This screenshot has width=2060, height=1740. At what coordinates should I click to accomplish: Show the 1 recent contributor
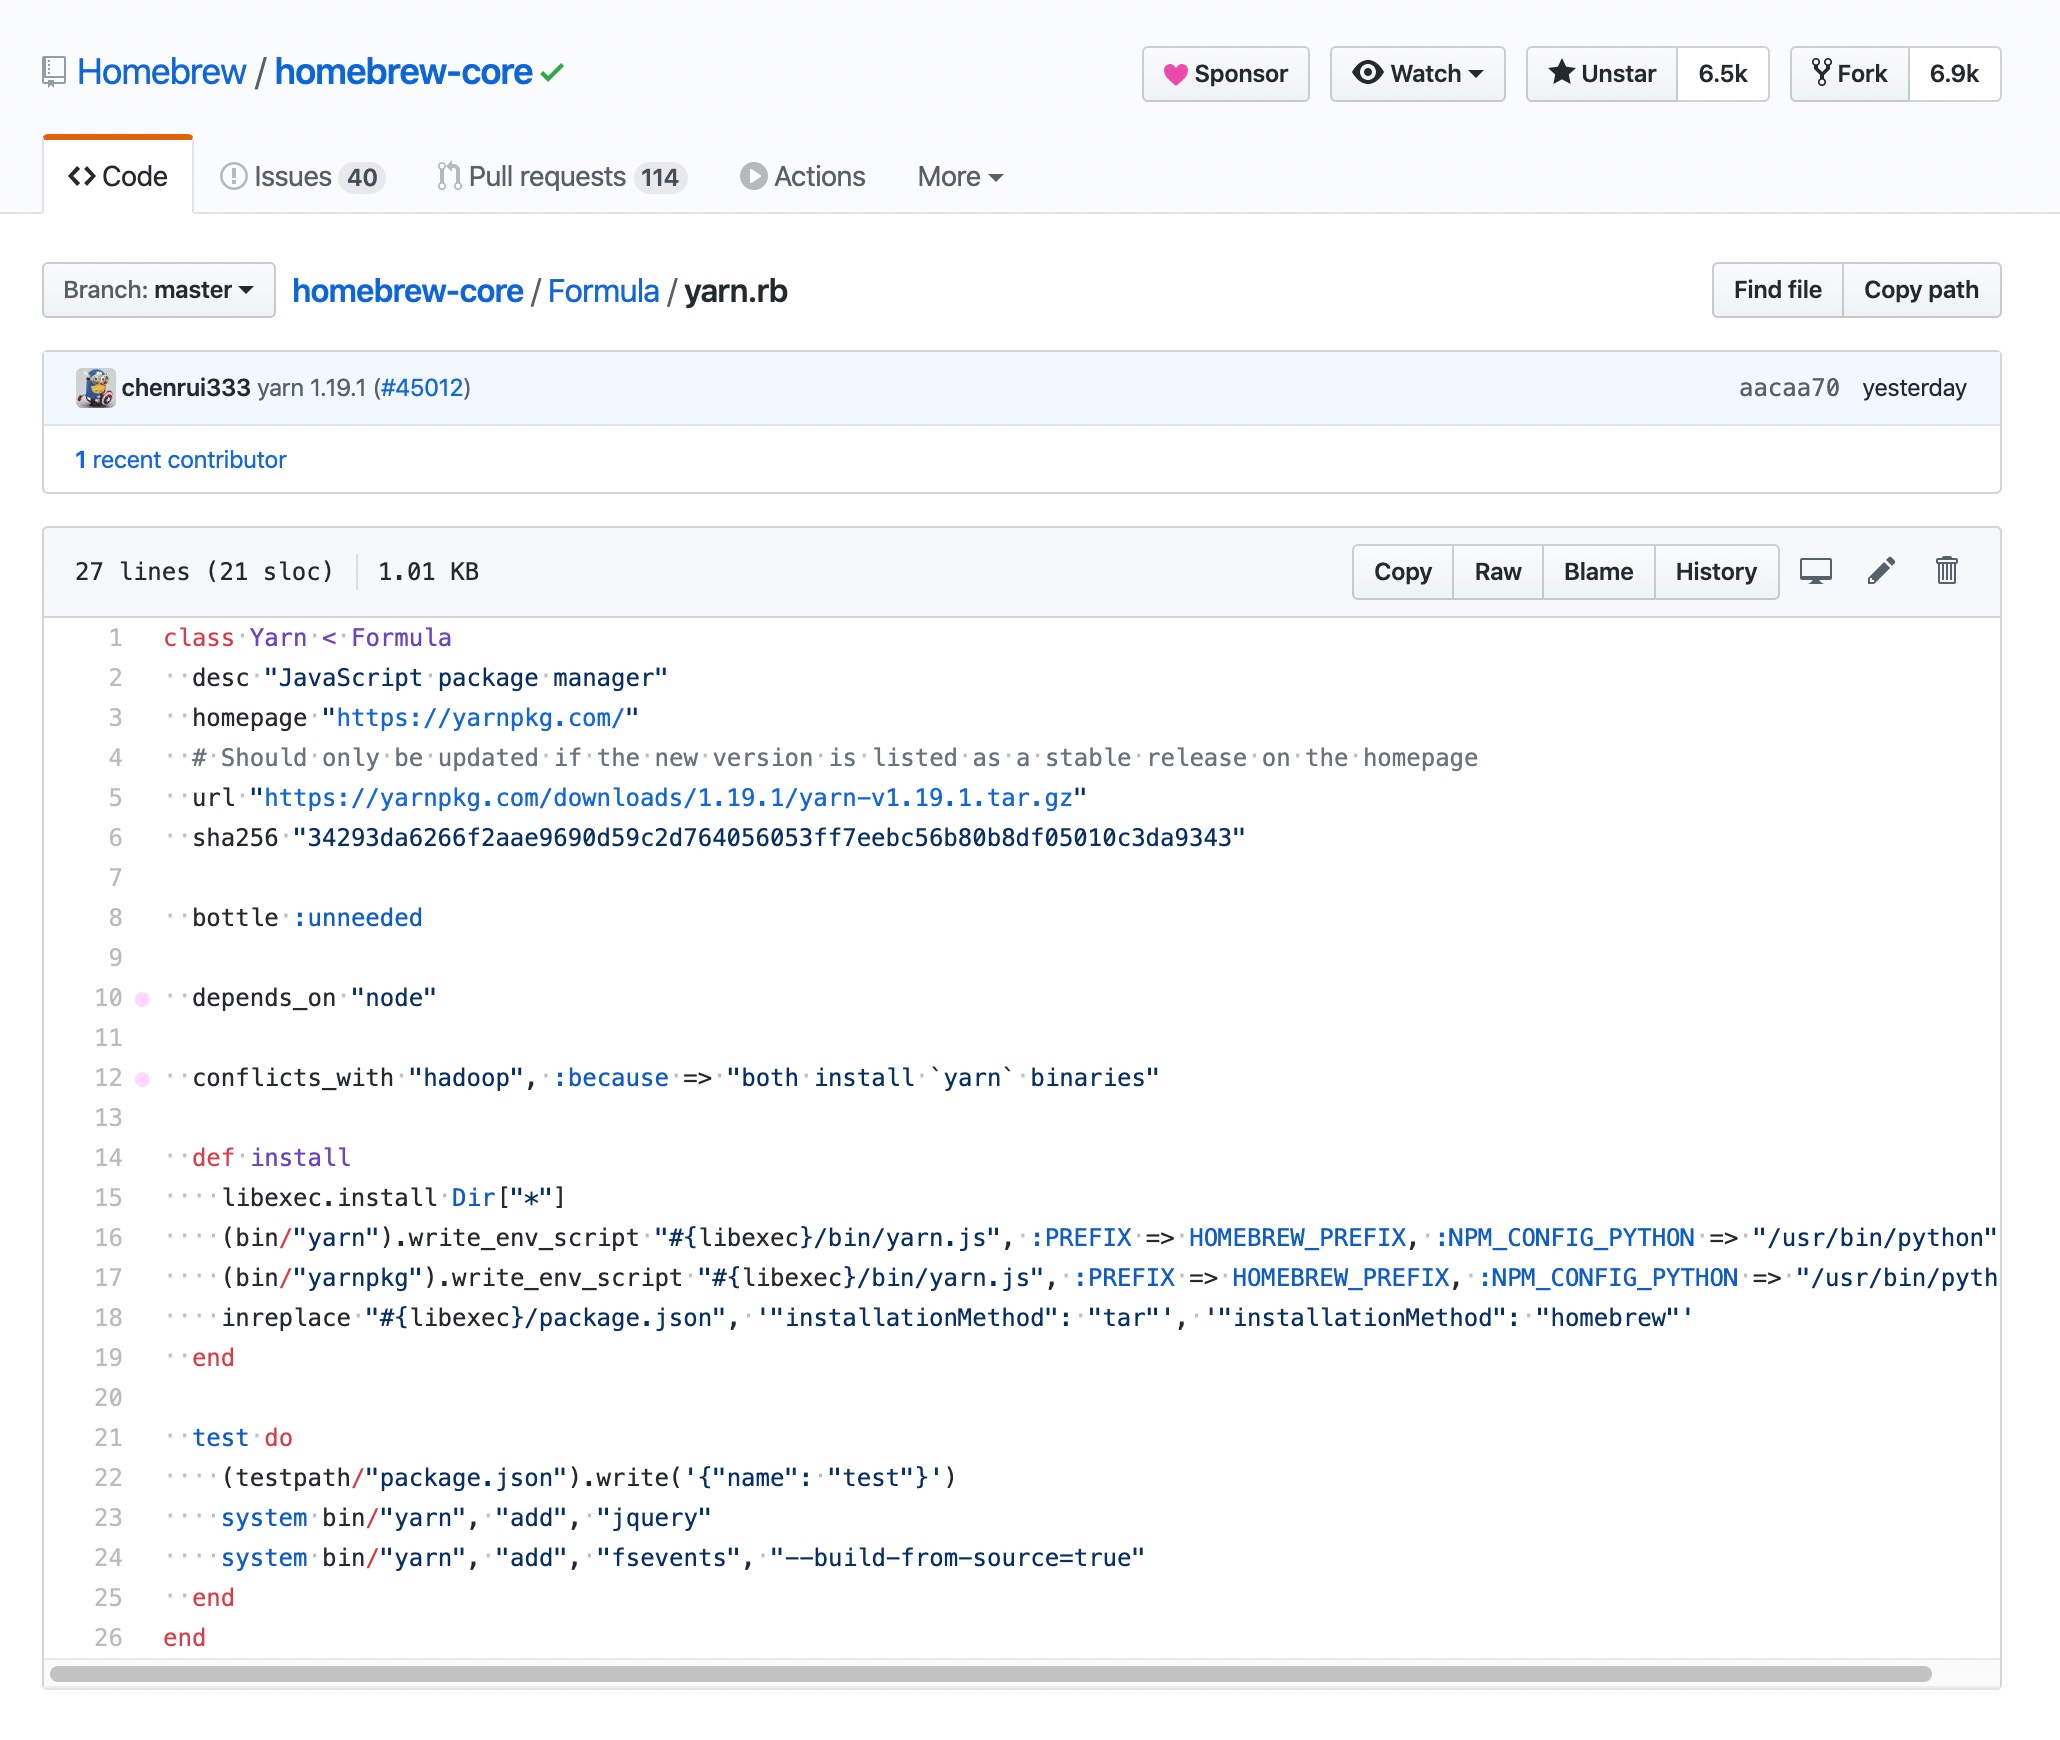tap(181, 460)
